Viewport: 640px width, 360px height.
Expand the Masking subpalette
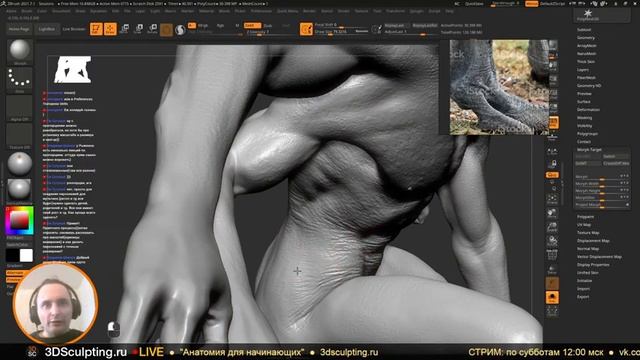584,118
